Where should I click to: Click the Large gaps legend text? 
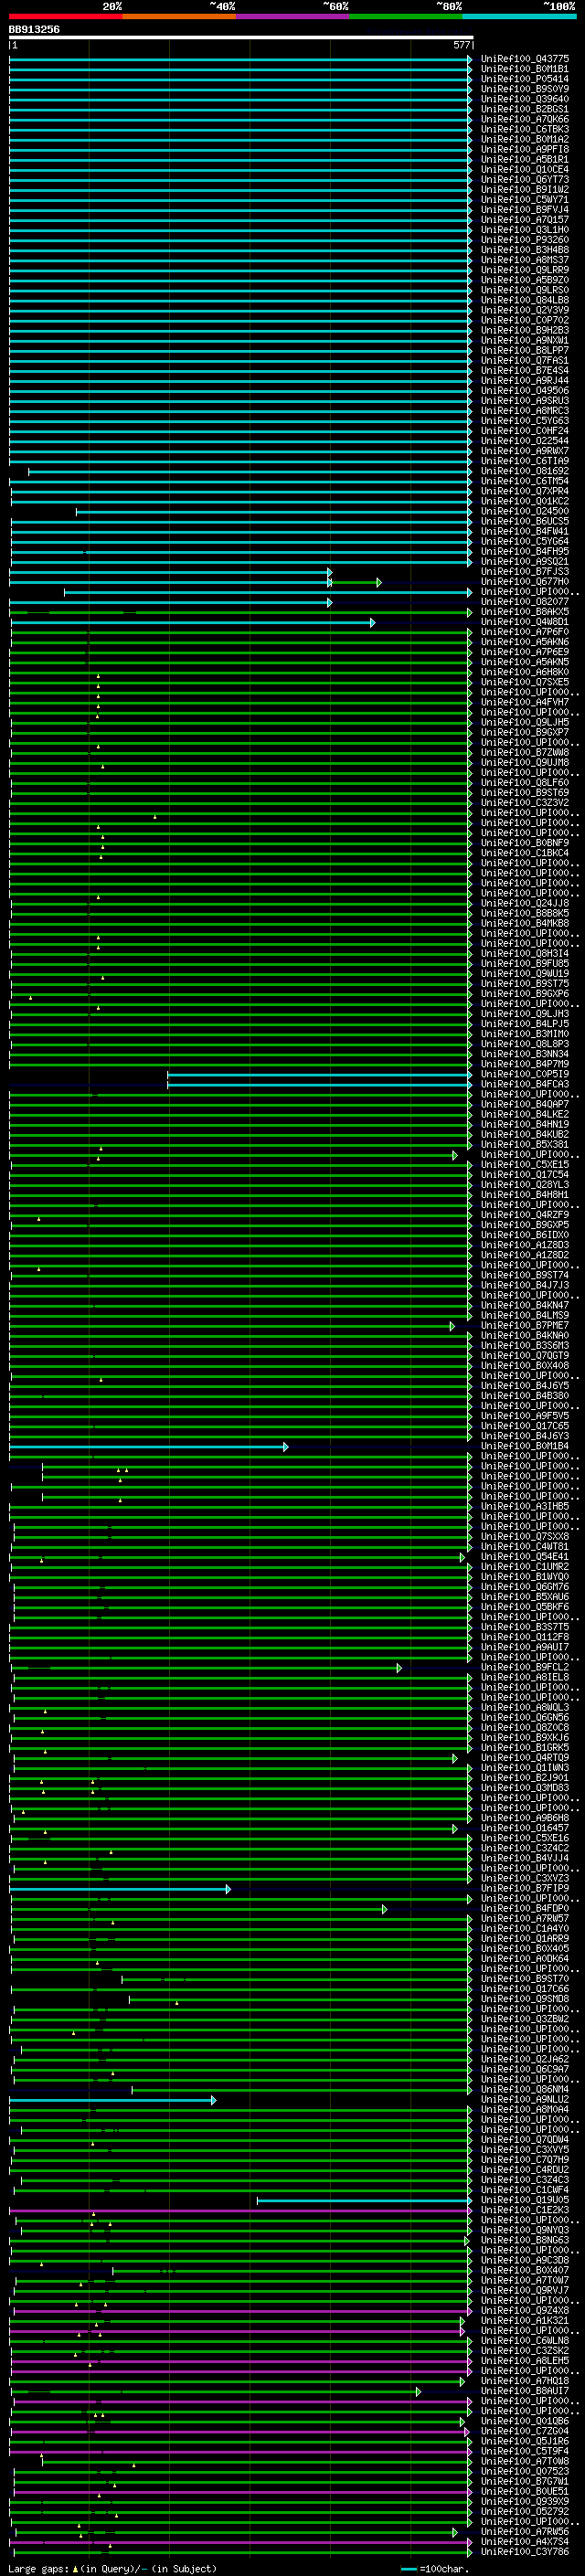click(x=112, y=2569)
